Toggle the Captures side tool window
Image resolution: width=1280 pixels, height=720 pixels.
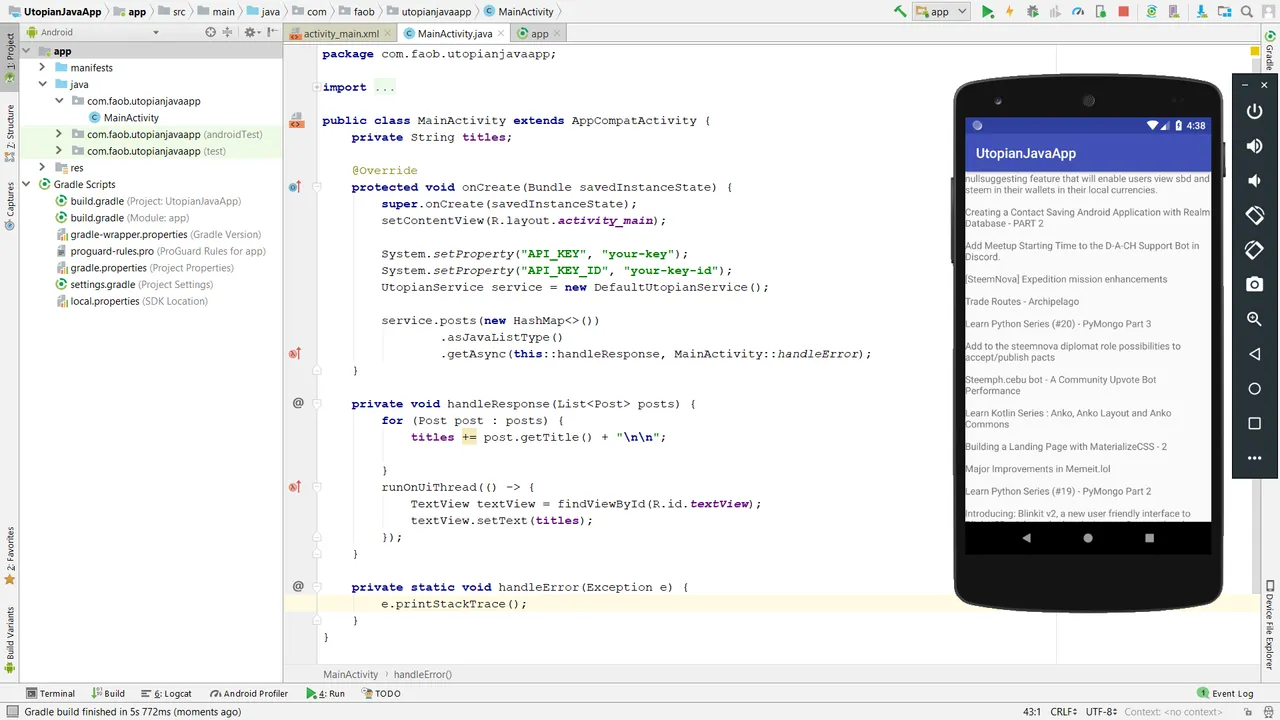(x=10, y=208)
